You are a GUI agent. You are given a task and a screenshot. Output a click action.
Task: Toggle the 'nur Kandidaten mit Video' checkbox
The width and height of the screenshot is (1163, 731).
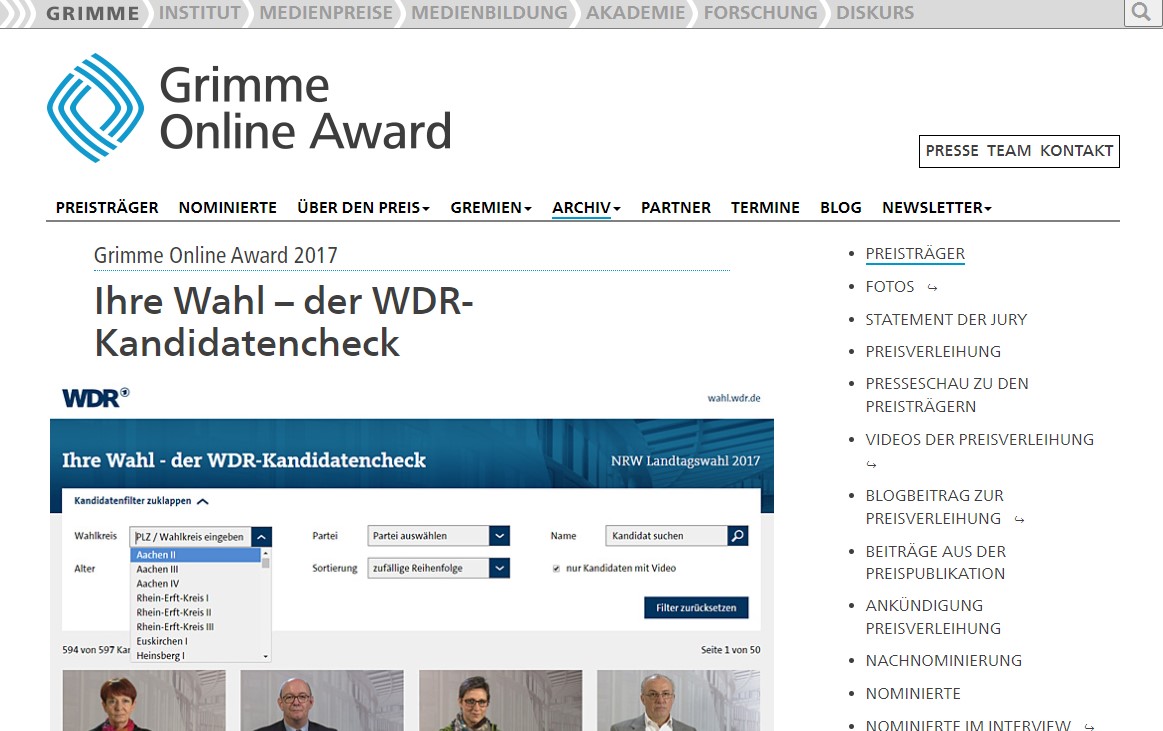point(556,569)
